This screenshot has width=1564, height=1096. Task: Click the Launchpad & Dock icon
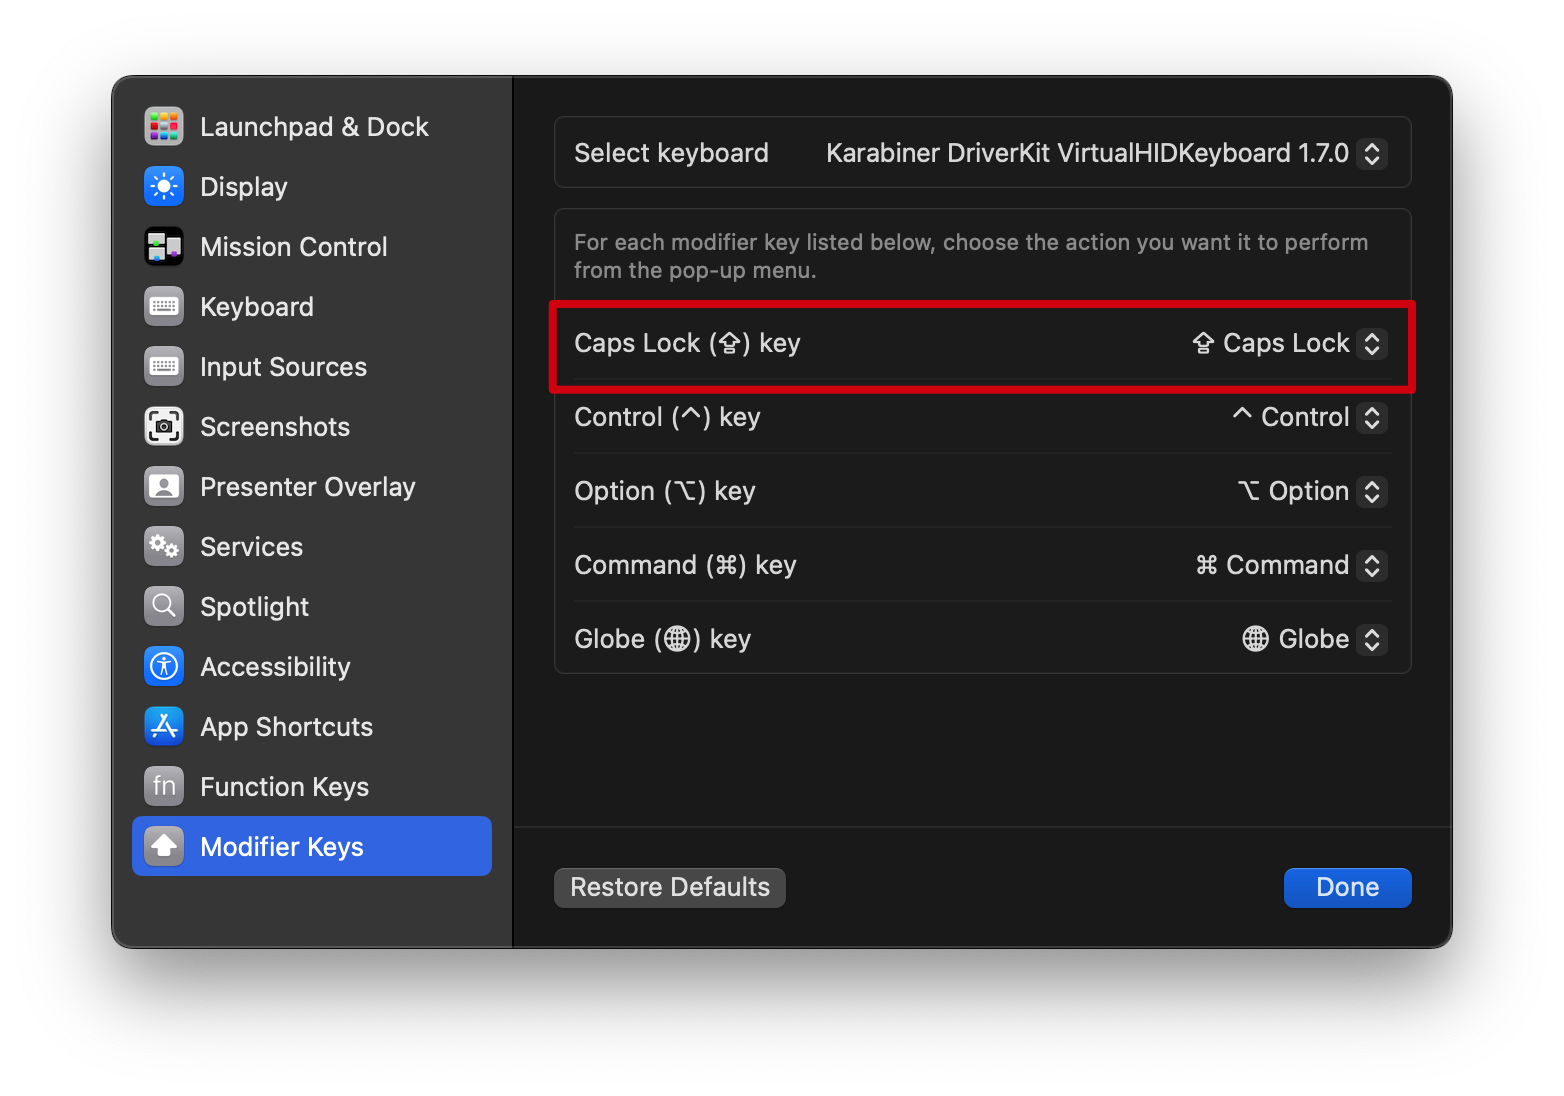pos(164,127)
